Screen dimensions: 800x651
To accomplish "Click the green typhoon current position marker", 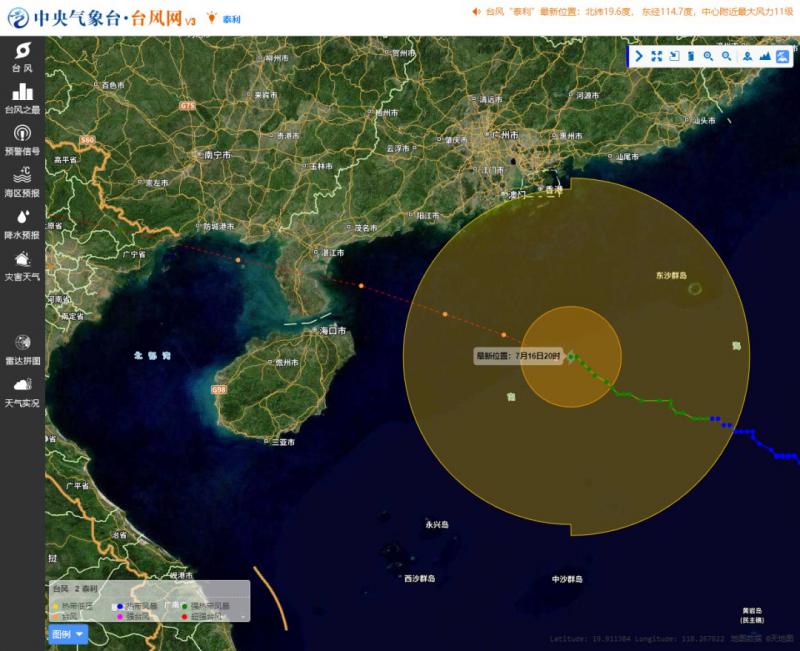I will click(x=571, y=355).
